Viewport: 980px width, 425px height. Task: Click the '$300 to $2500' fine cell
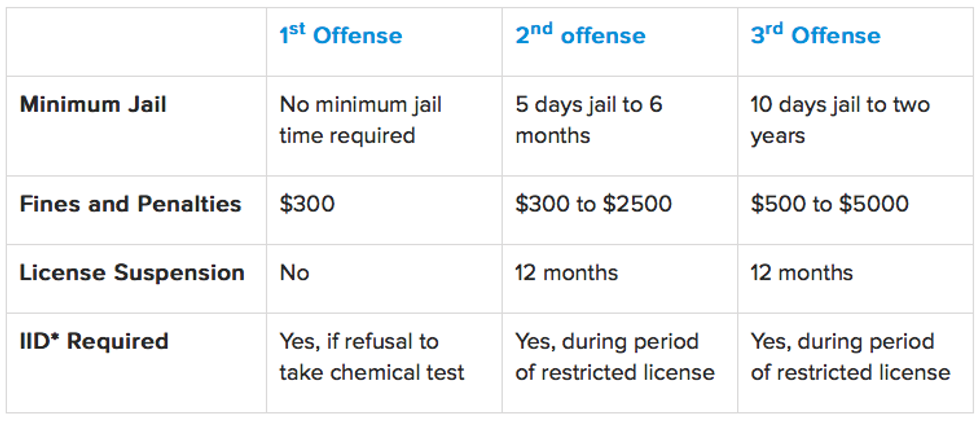tap(594, 205)
